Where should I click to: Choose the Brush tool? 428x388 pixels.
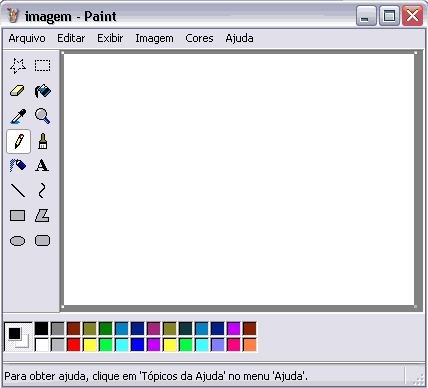coord(43,141)
